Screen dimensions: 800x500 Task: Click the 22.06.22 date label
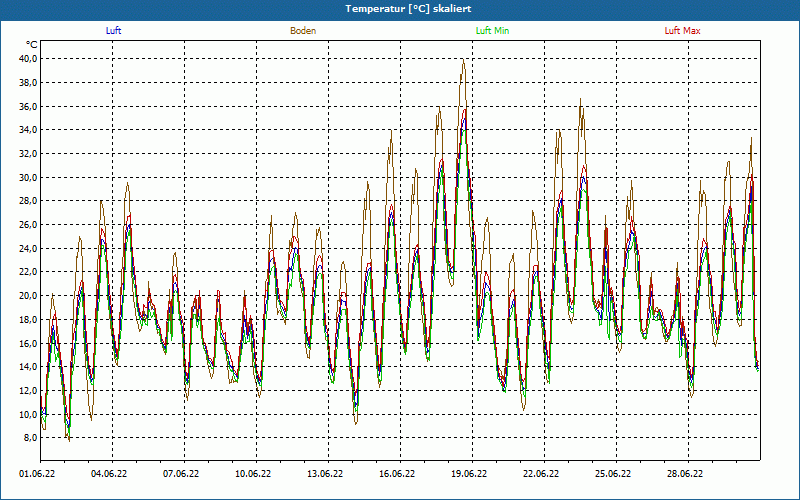pyautogui.click(x=541, y=474)
